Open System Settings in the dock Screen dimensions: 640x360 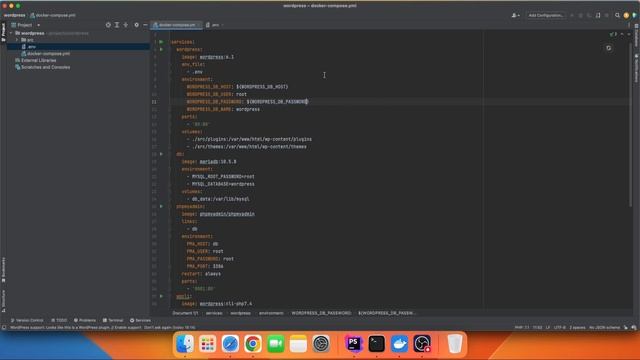click(321, 343)
